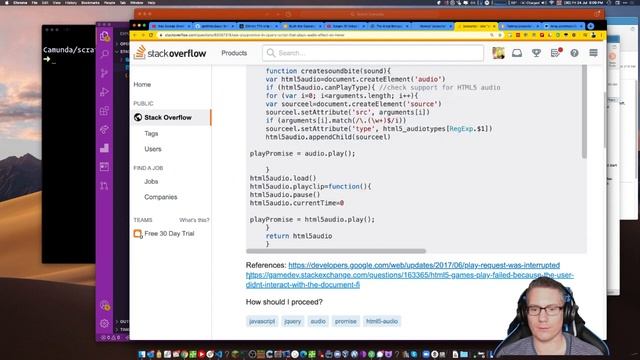Click the Teams briefcase icon
The image size is (640, 360).
[138, 234]
